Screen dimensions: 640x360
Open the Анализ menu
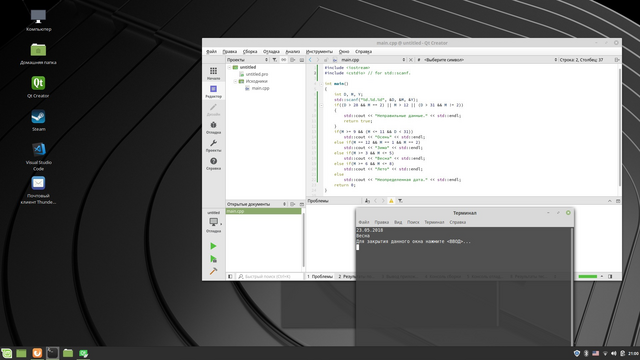click(292, 51)
